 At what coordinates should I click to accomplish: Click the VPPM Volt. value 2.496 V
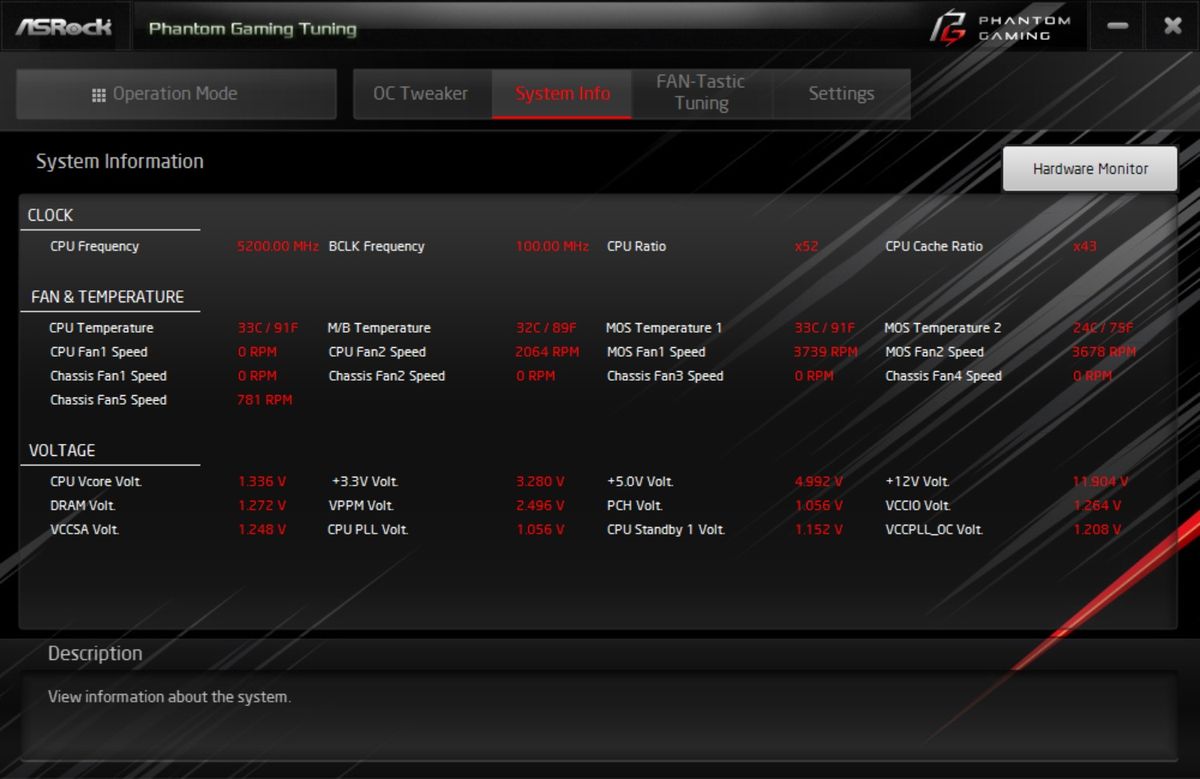(x=540, y=506)
